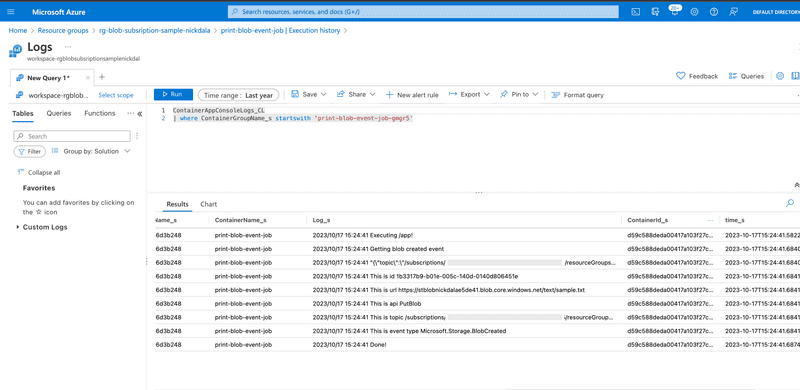The image size is (800, 390).
Task: Select the 'This is id' log row
Action: [477, 276]
